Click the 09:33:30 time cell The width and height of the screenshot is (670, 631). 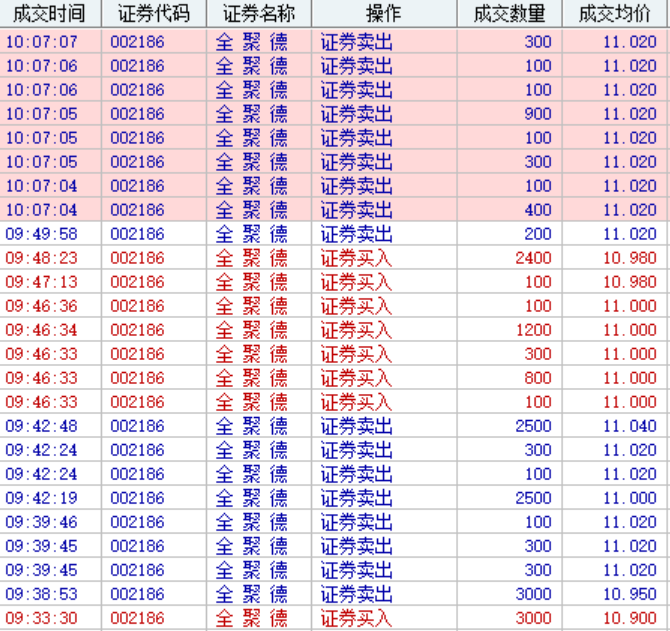(x=41, y=618)
